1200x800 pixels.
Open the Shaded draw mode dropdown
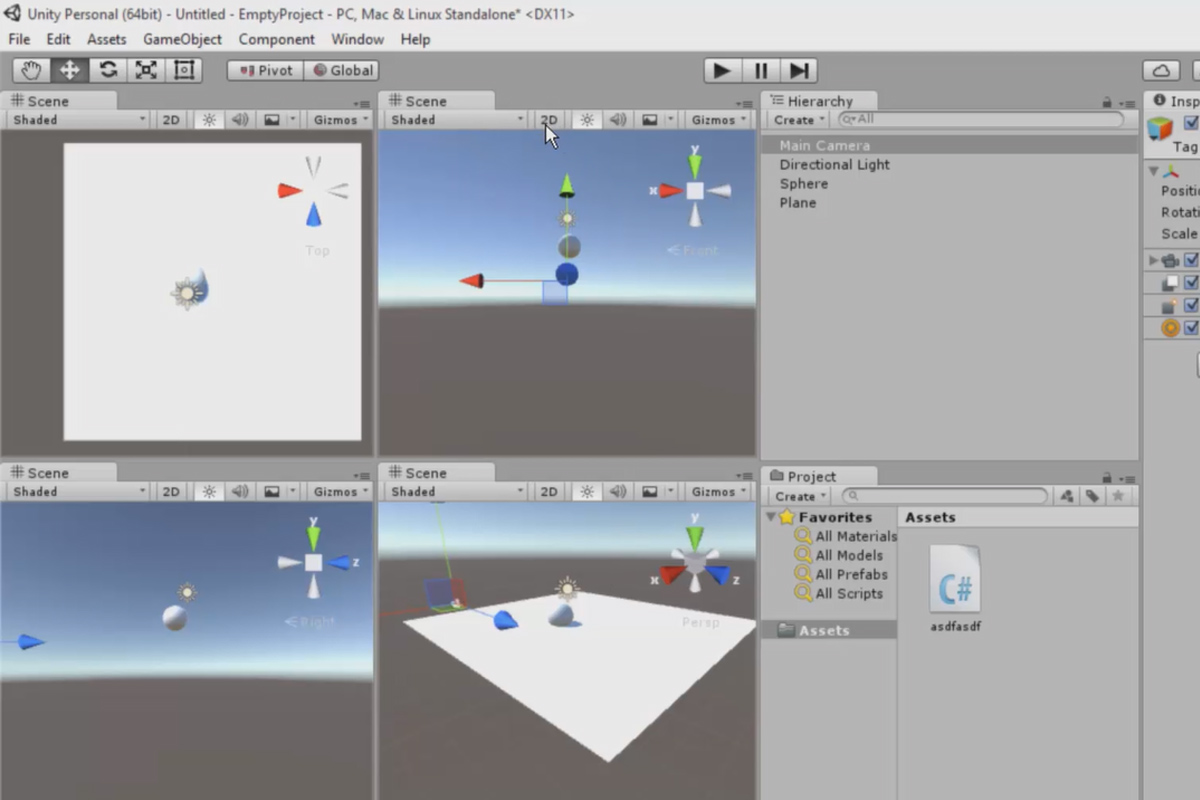75,119
